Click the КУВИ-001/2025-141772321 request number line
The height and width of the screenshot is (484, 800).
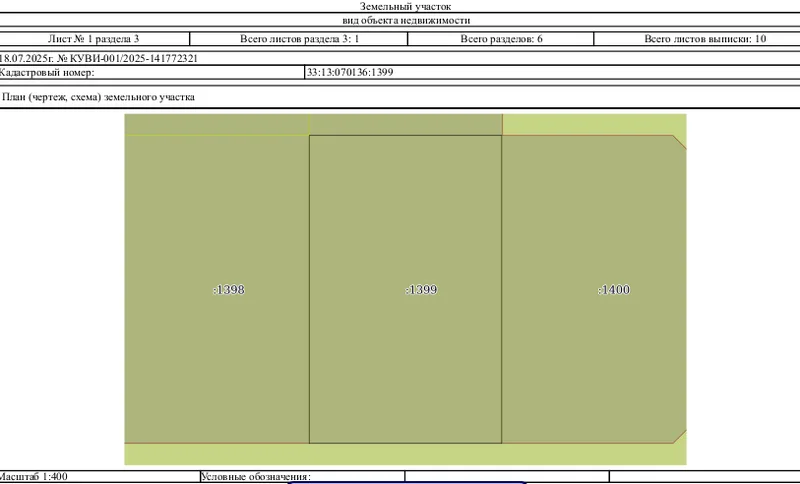point(98,58)
